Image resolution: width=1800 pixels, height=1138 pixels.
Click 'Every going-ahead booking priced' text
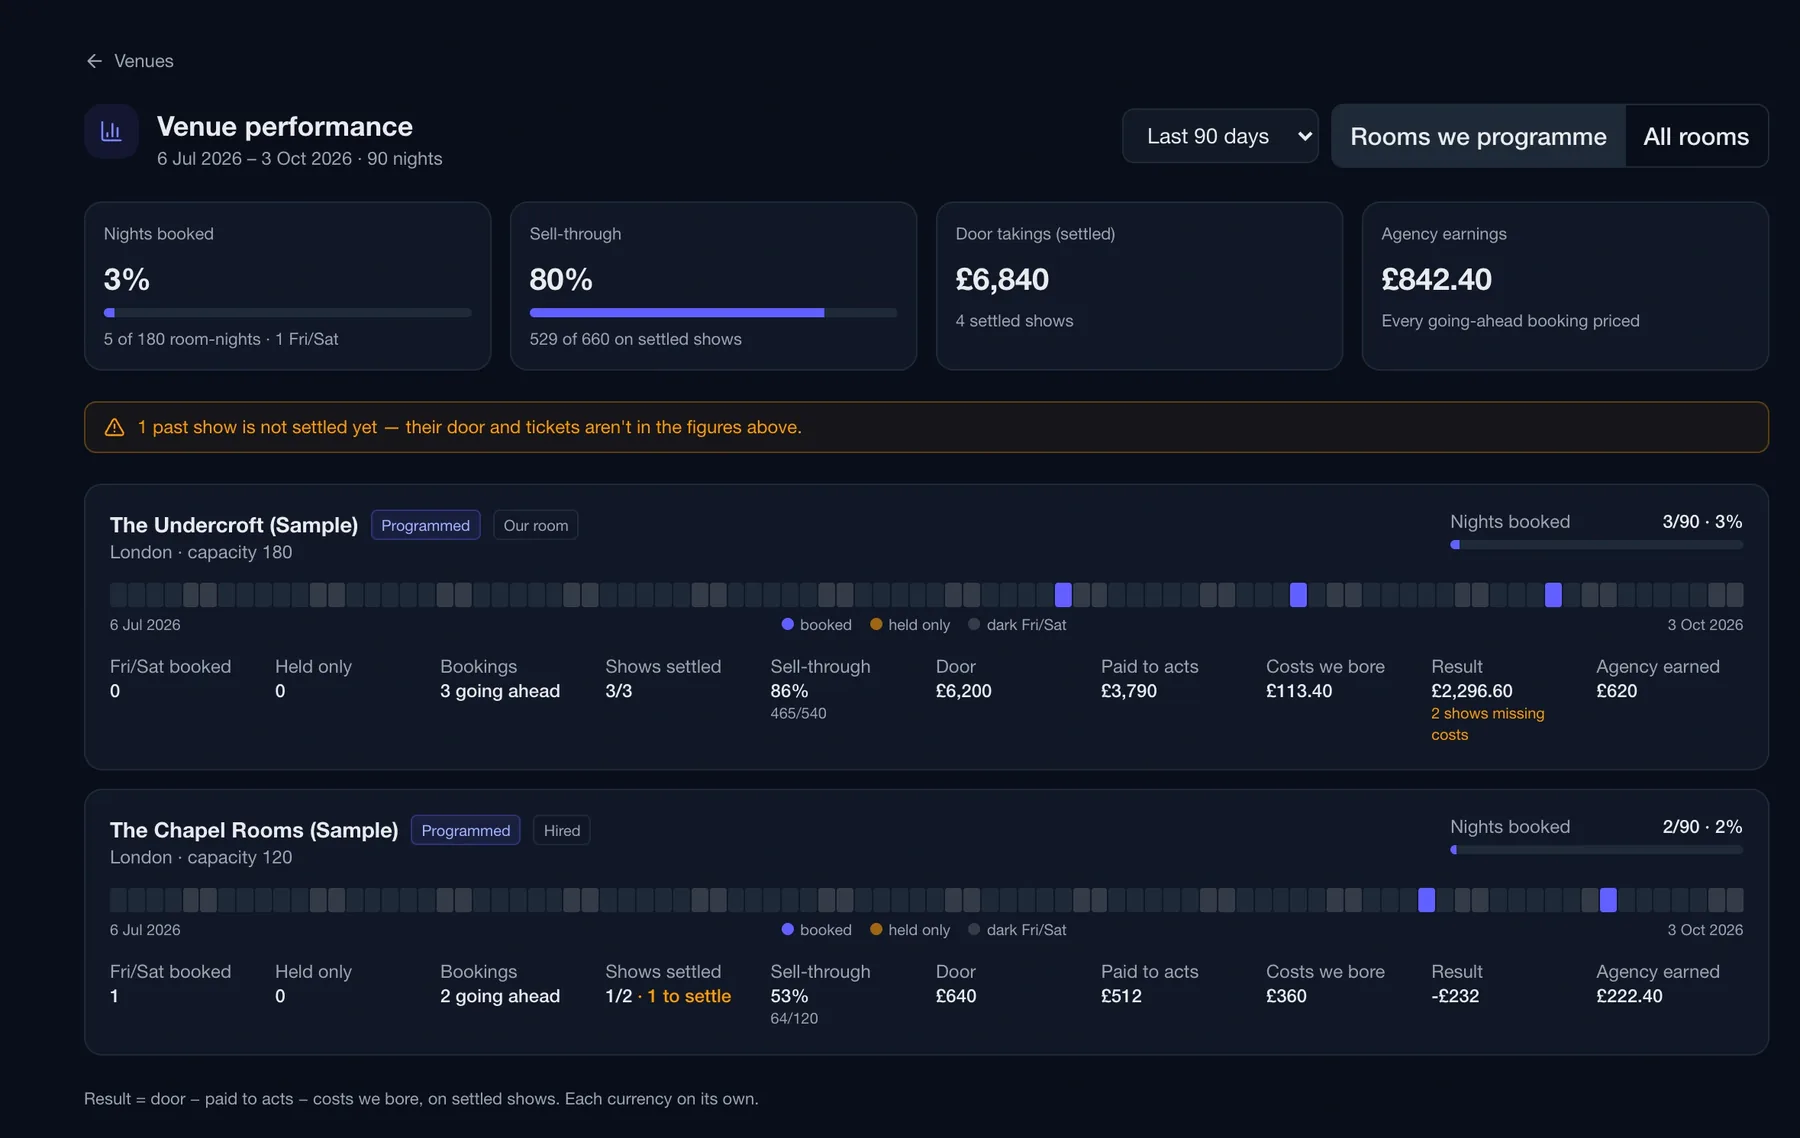pos(1510,321)
